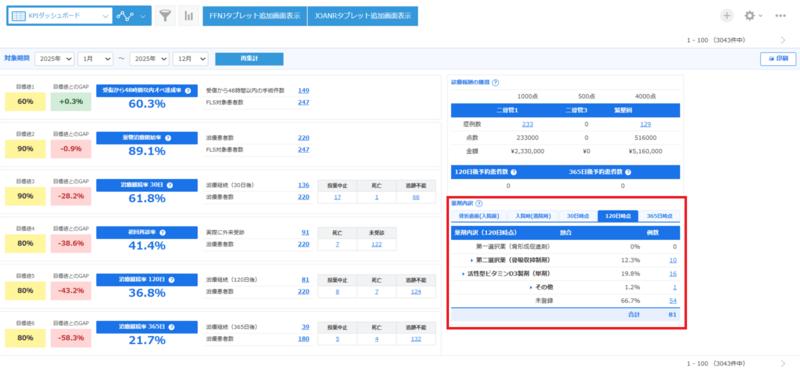Viewport: 800px width, 369px height.
Task: Open the bar chart aggregation icon
Action: pyautogui.click(x=189, y=16)
